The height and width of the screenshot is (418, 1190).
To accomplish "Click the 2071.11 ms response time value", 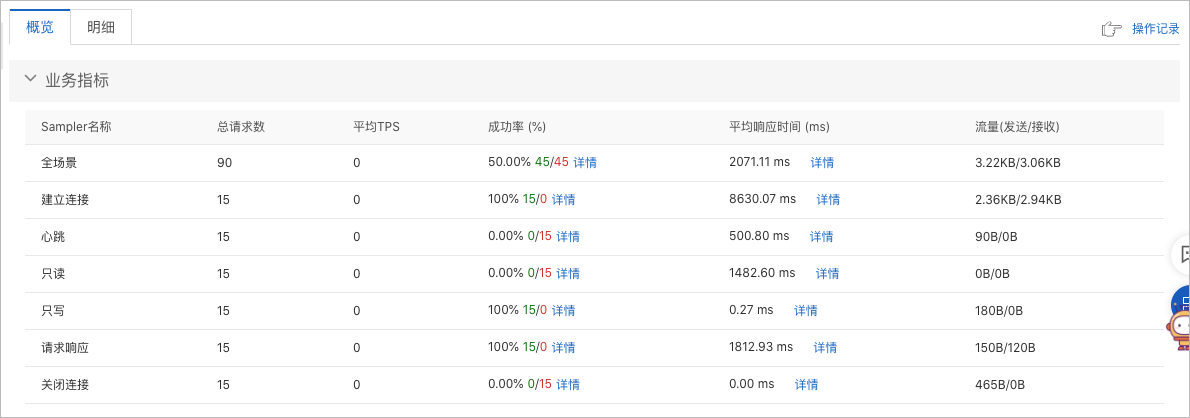I will point(760,162).
